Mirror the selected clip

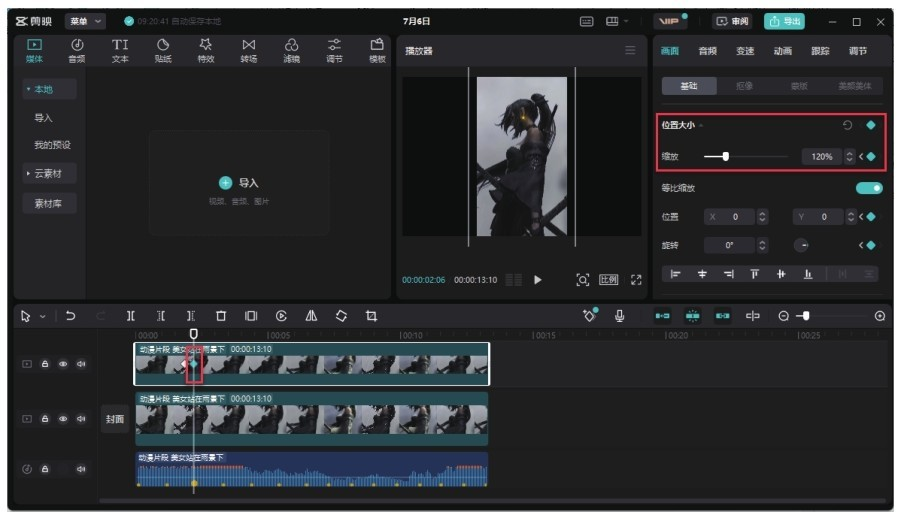(311, 316)
